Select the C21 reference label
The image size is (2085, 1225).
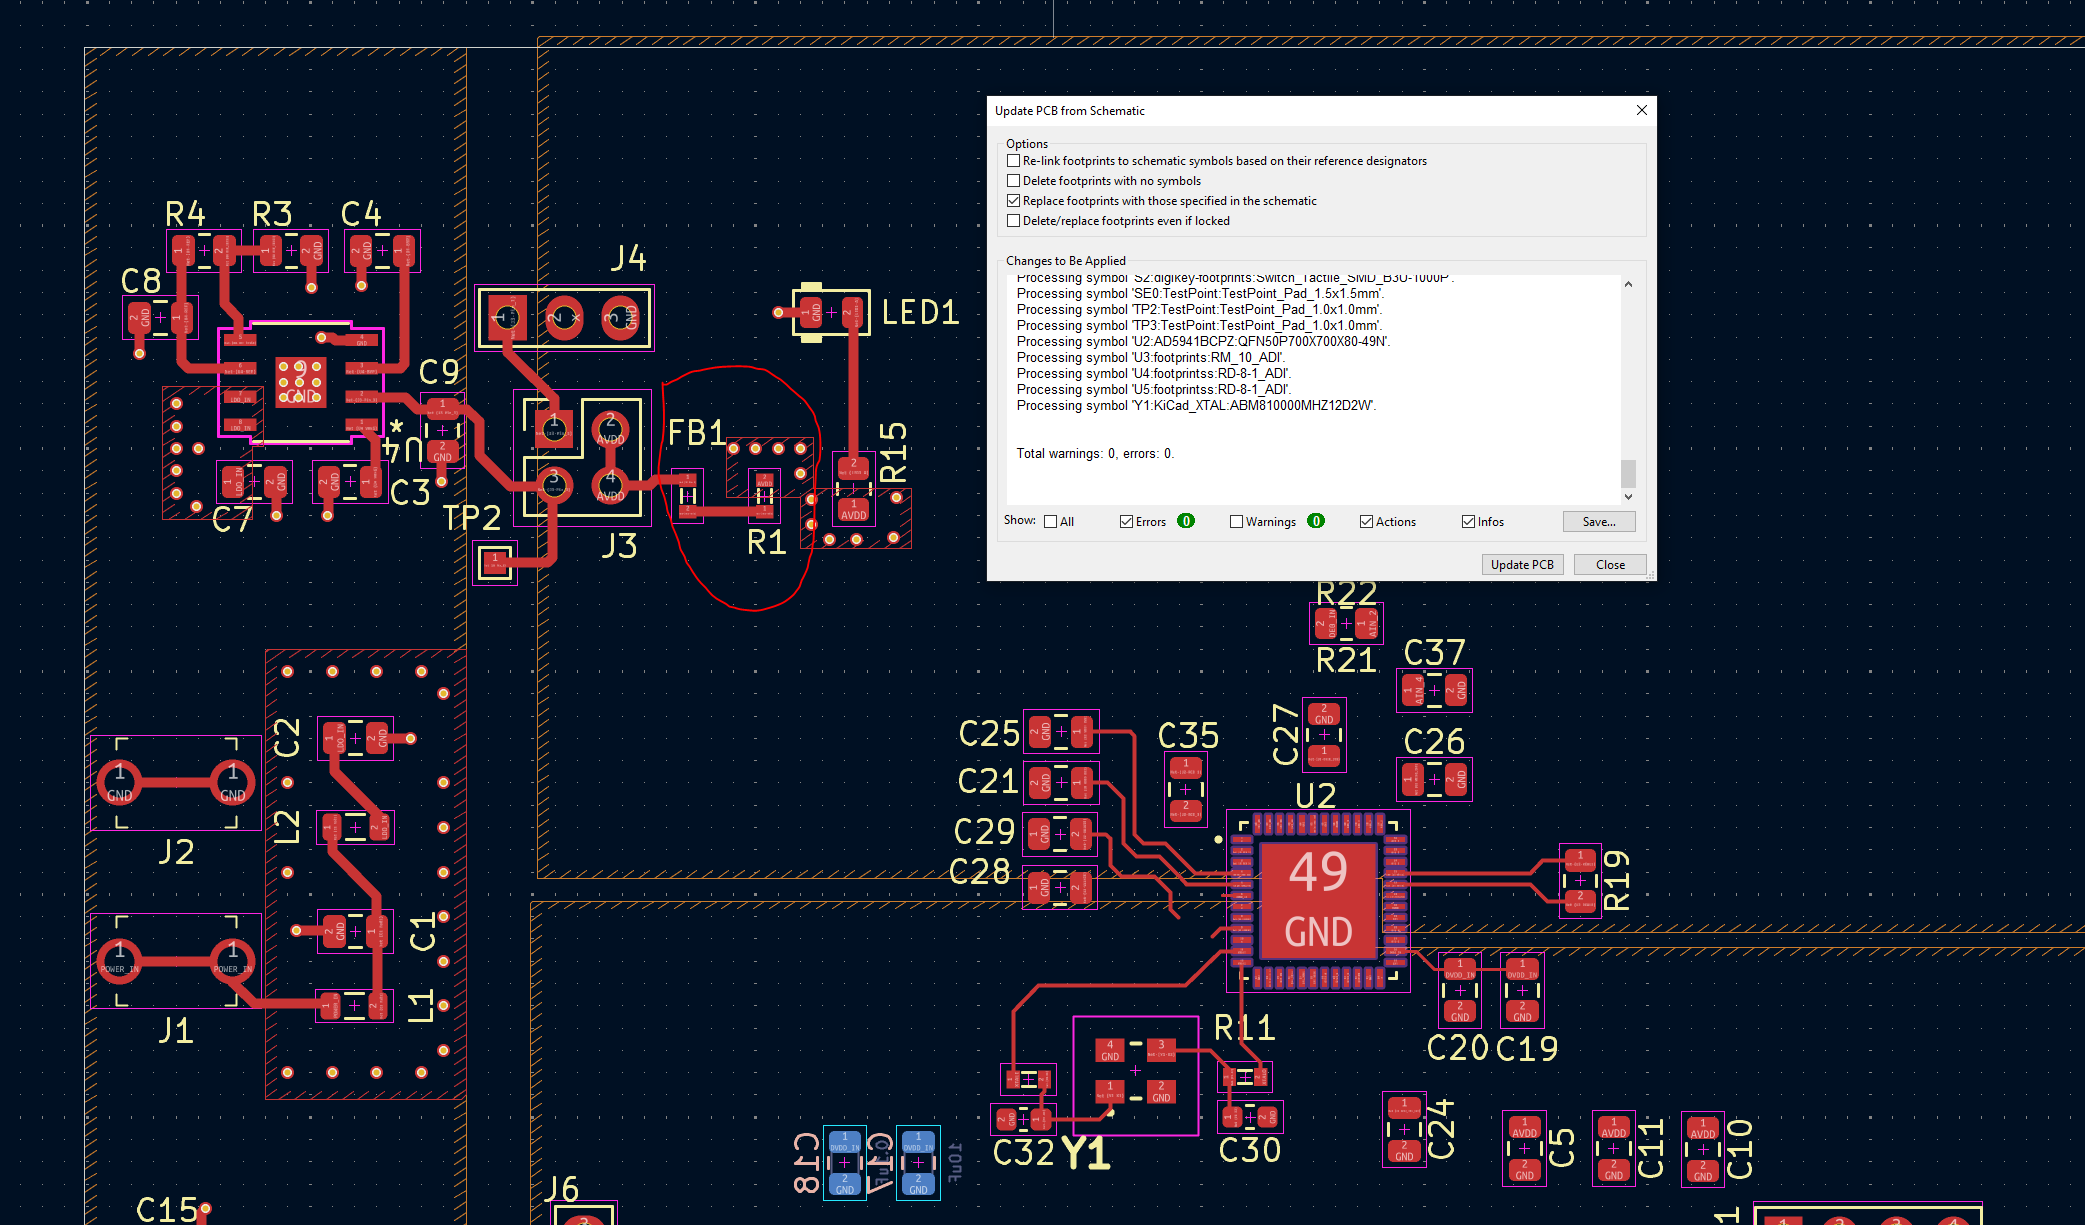coord(988,781)
